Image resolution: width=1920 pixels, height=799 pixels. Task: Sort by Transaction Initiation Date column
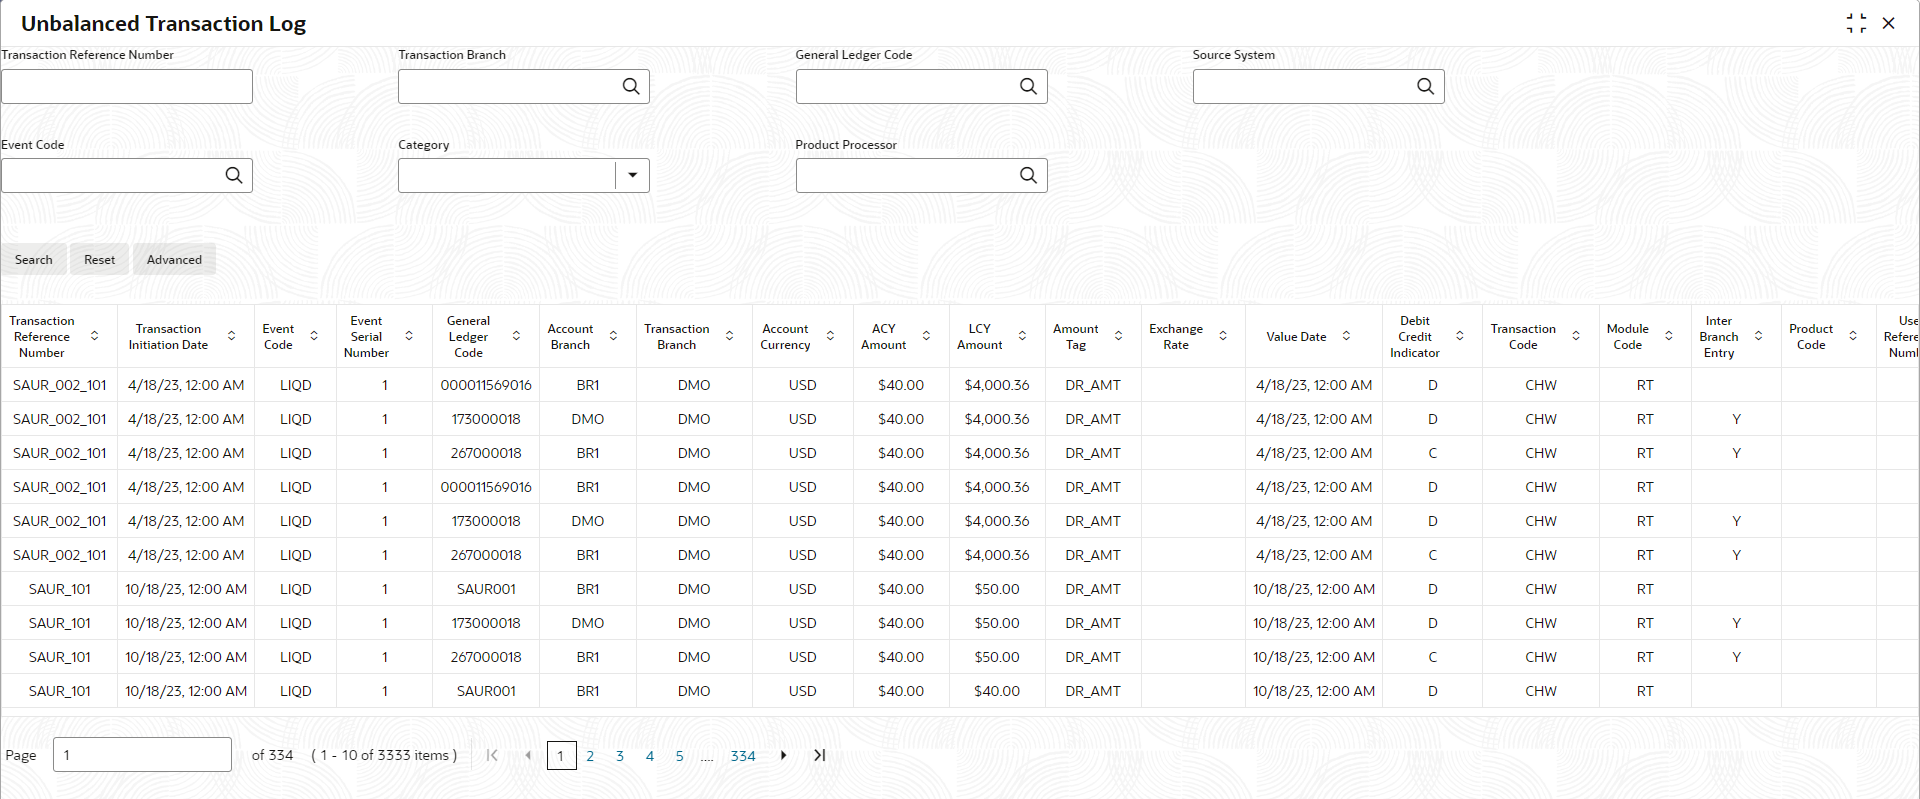click(x=231, y=336)
